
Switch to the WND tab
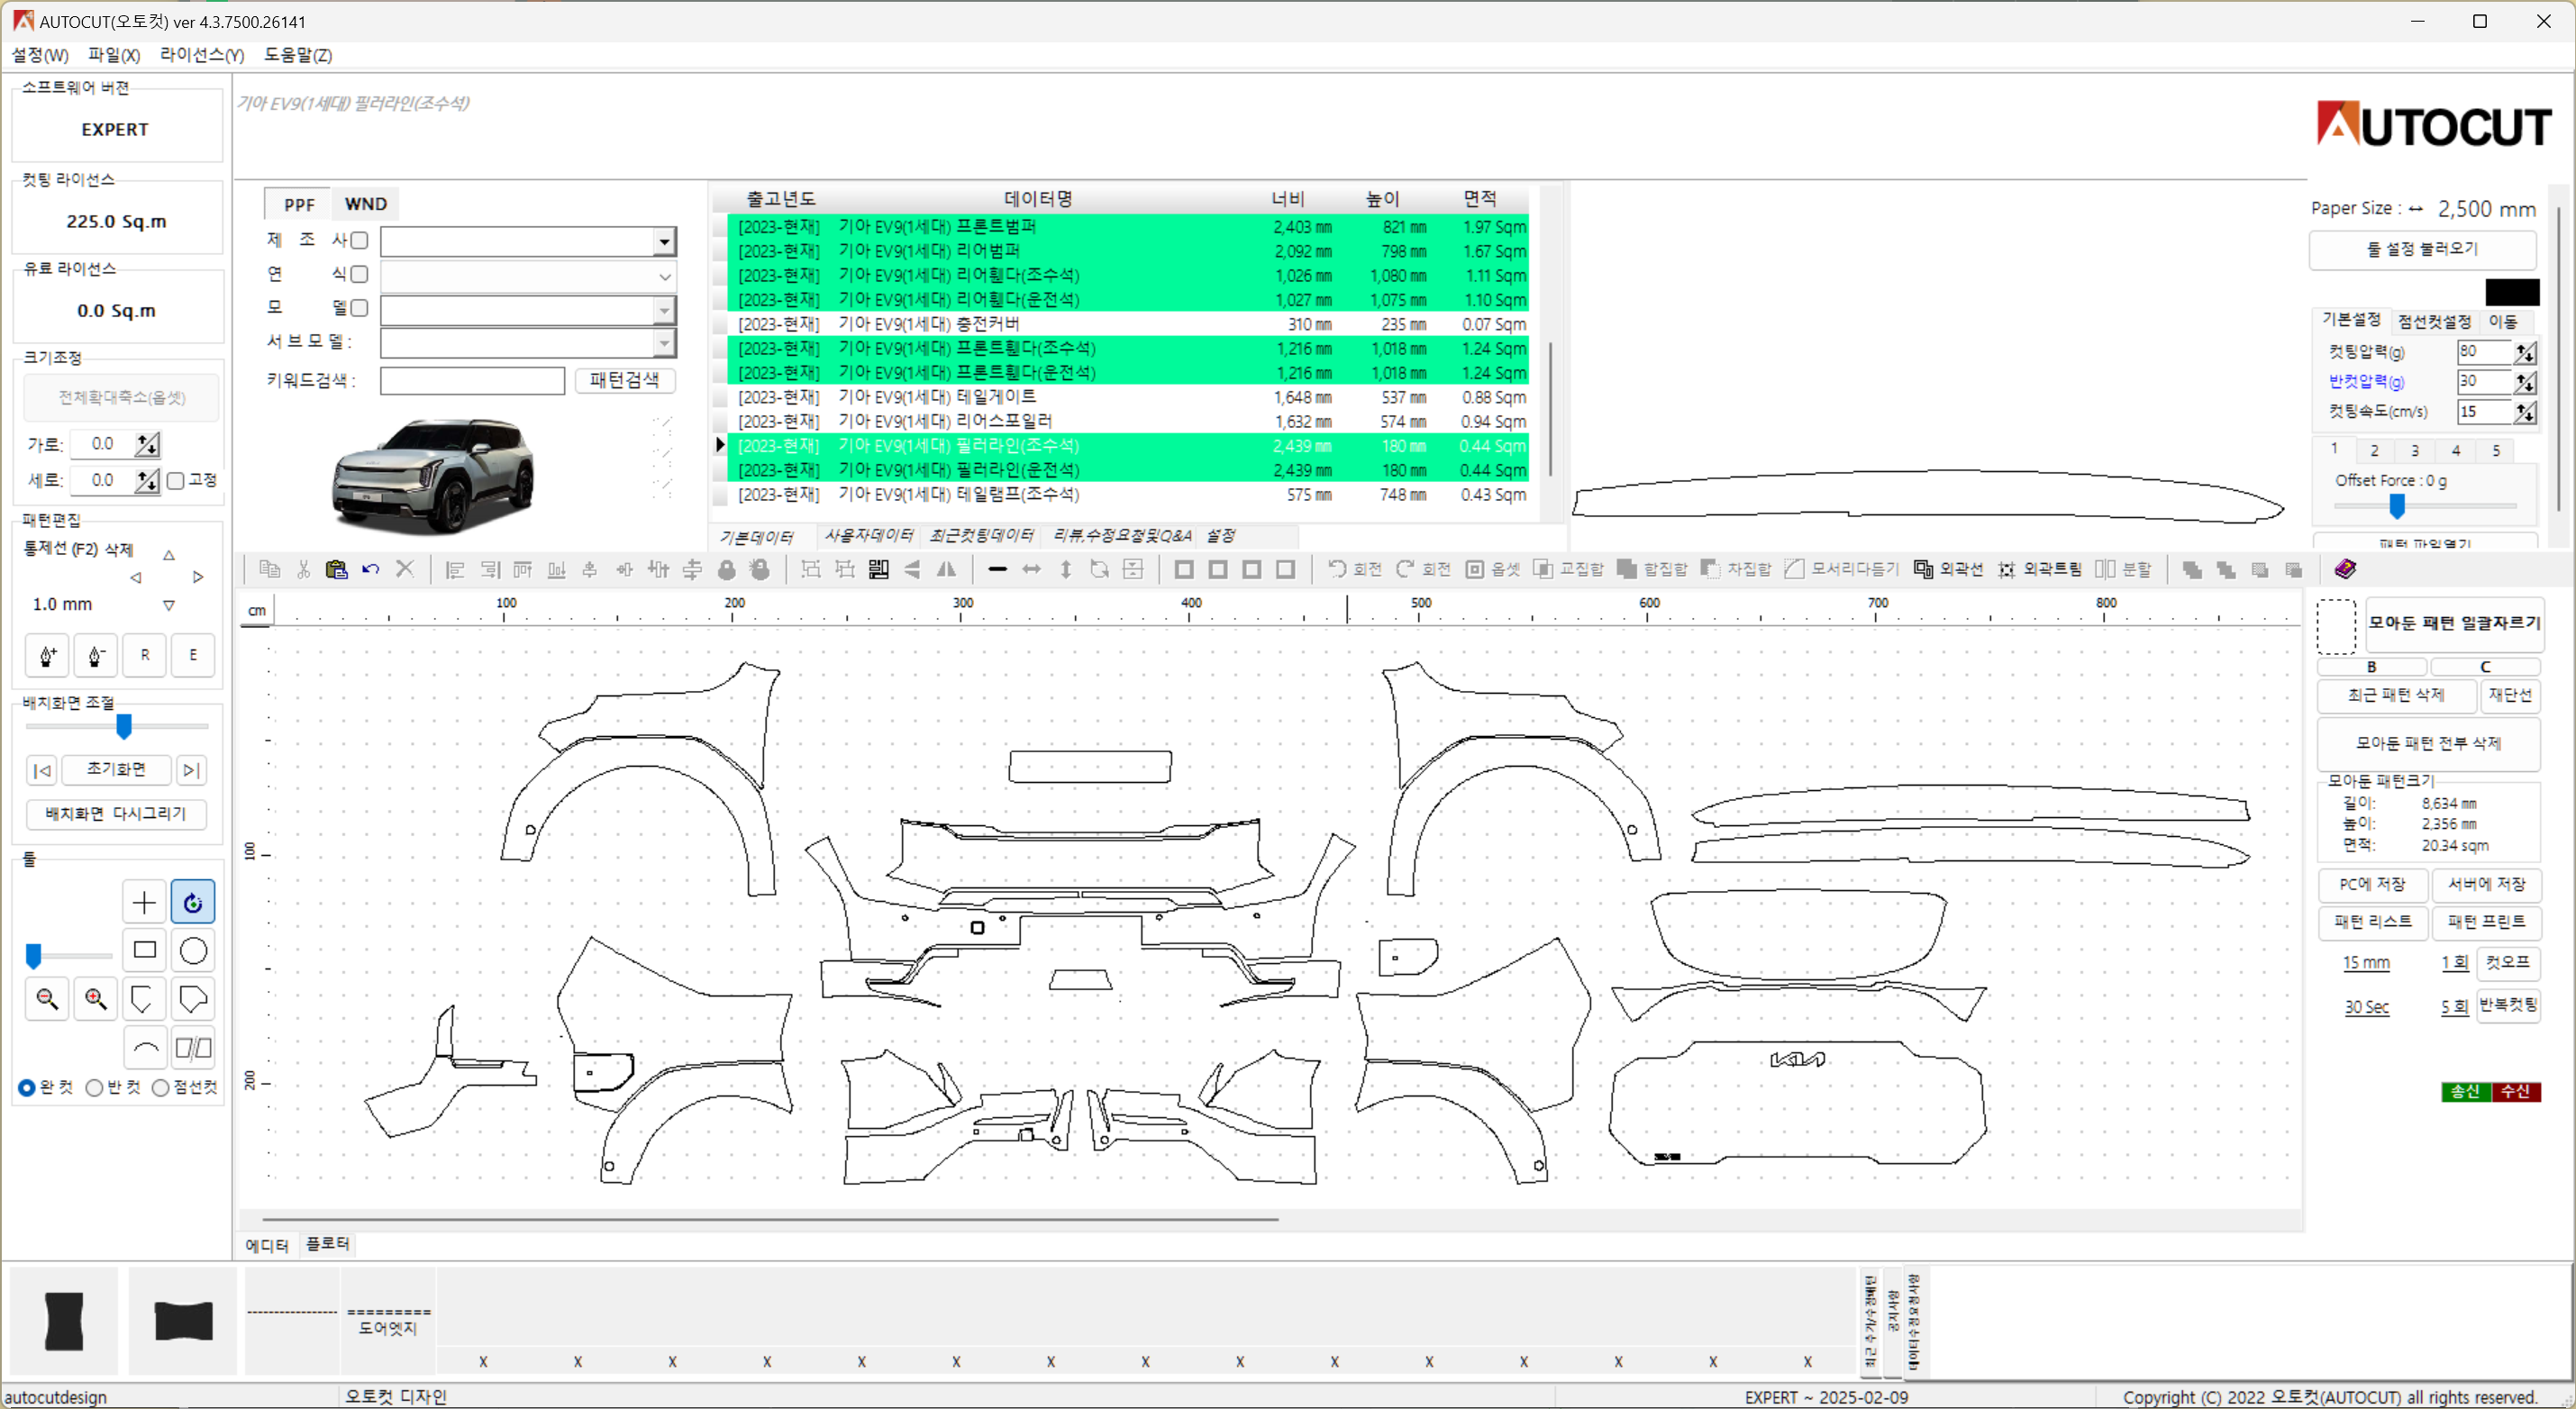coord(365,204)
